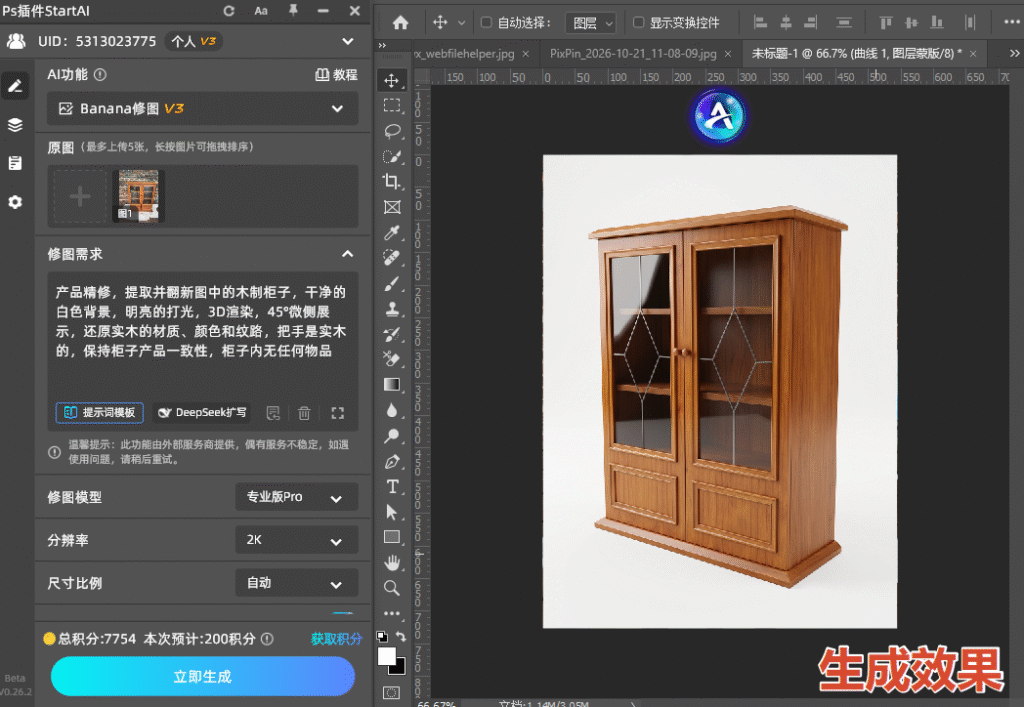1024x707 pixels.
Task: Collapse the 修图需求 section
Action: click(x=347, y=254)
